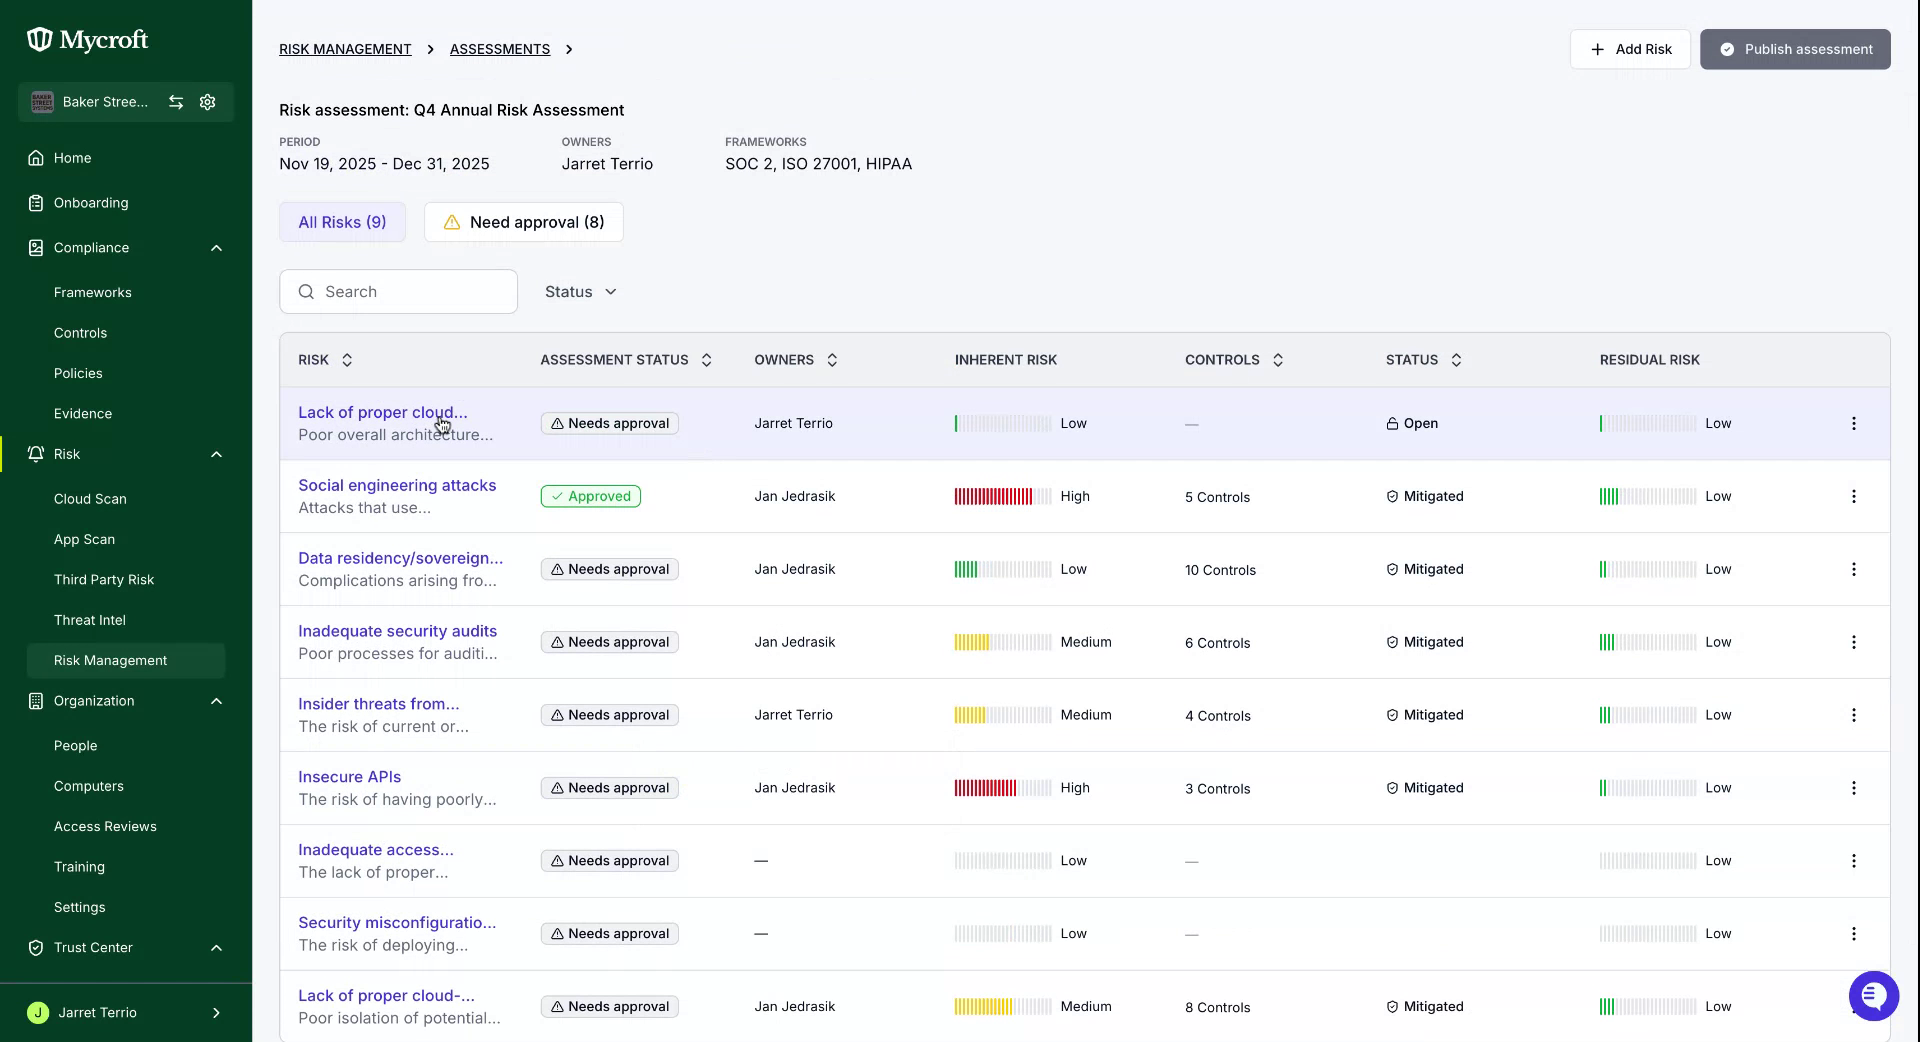Collapse the Compliance sidebar section
The image size is (1920, 1042).
216,248
